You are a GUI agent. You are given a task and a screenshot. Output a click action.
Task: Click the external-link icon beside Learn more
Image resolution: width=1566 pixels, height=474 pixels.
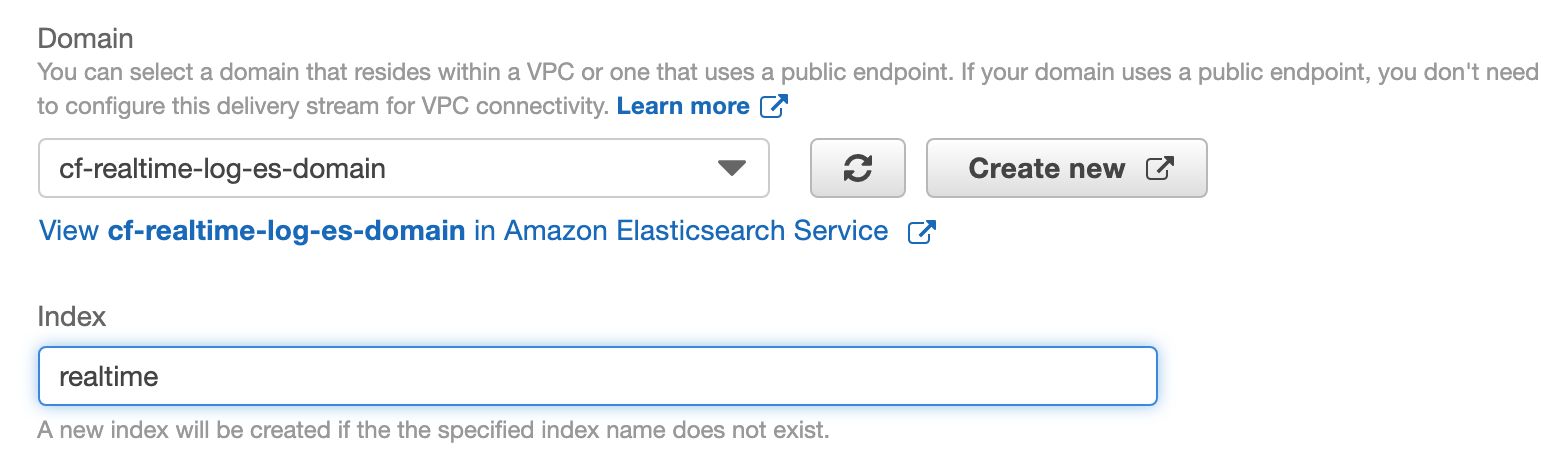[x=774, y=106]
